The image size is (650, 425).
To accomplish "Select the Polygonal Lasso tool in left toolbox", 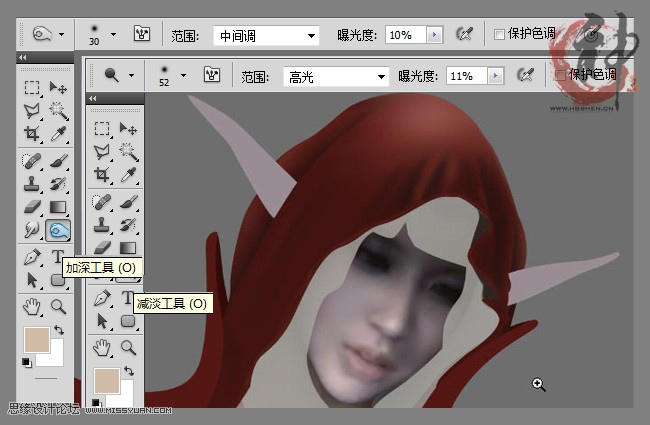I will click(x=32, y=111).
